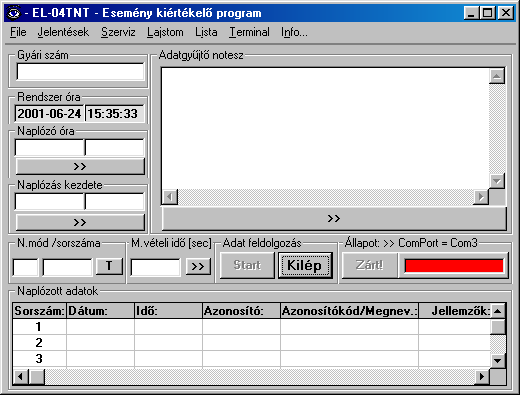
Task: Click the Dátum: column header
Action: point(100,311)
